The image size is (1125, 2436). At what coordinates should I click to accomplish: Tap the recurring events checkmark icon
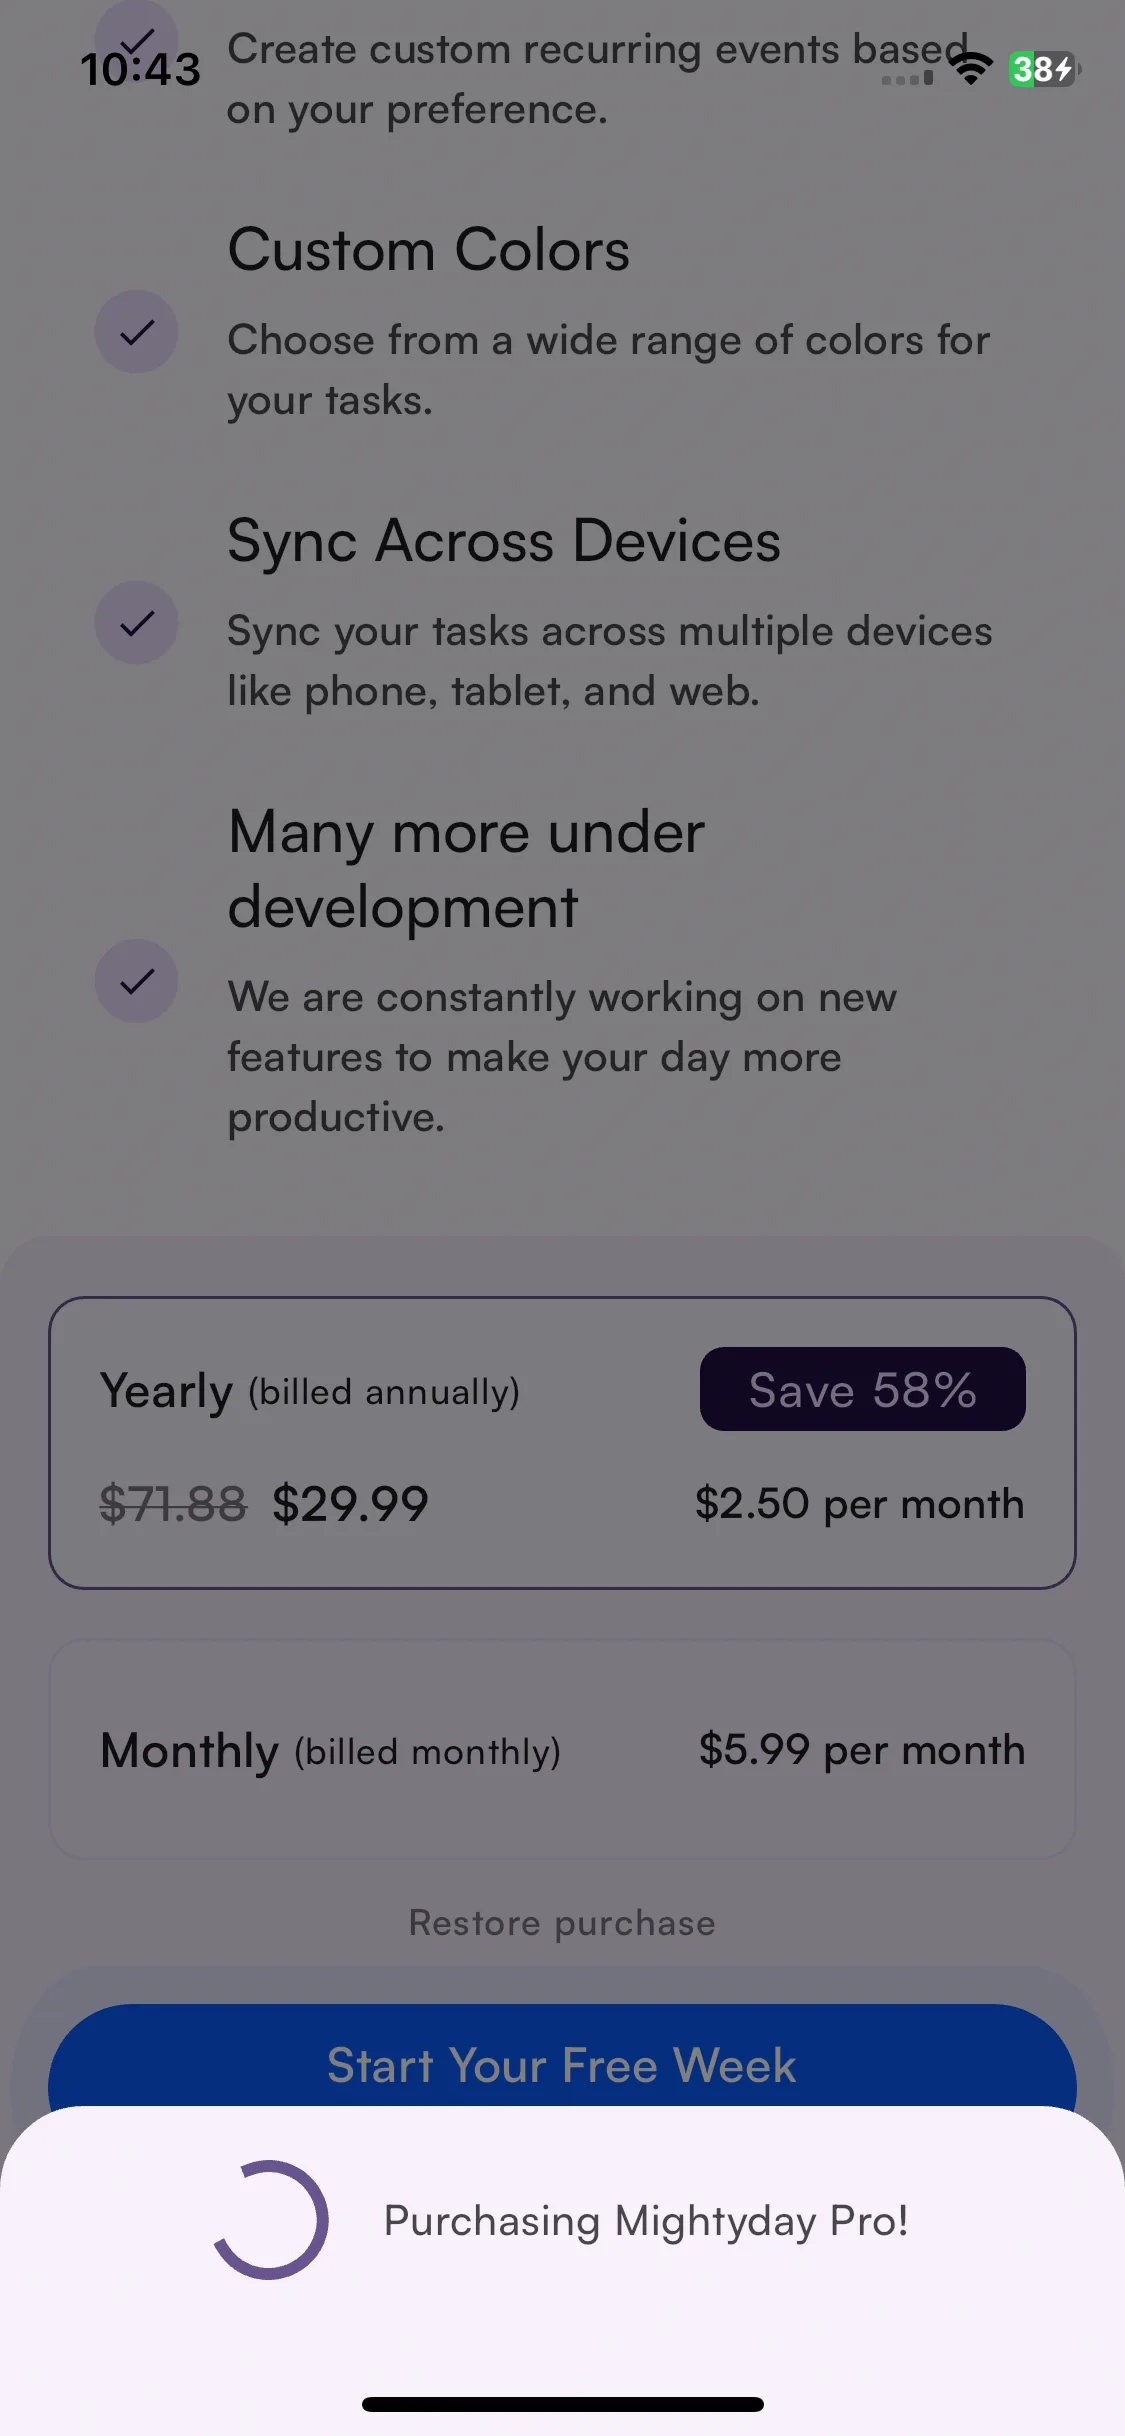[136, 30]
